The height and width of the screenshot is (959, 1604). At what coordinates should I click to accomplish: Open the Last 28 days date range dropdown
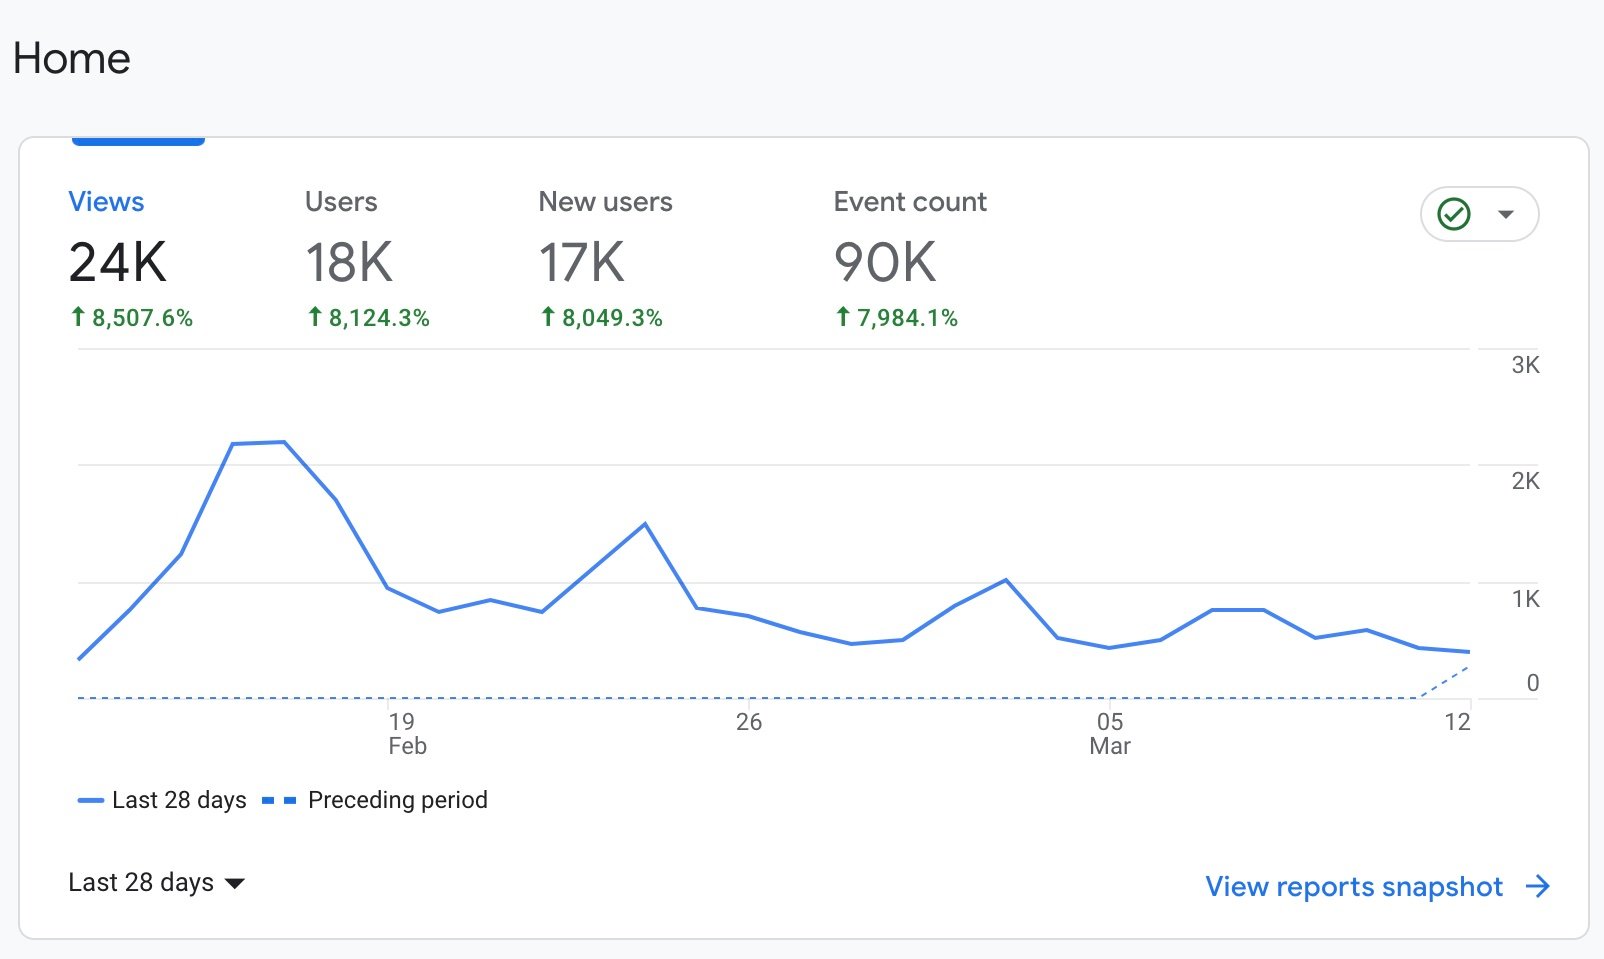click(156, 883)
